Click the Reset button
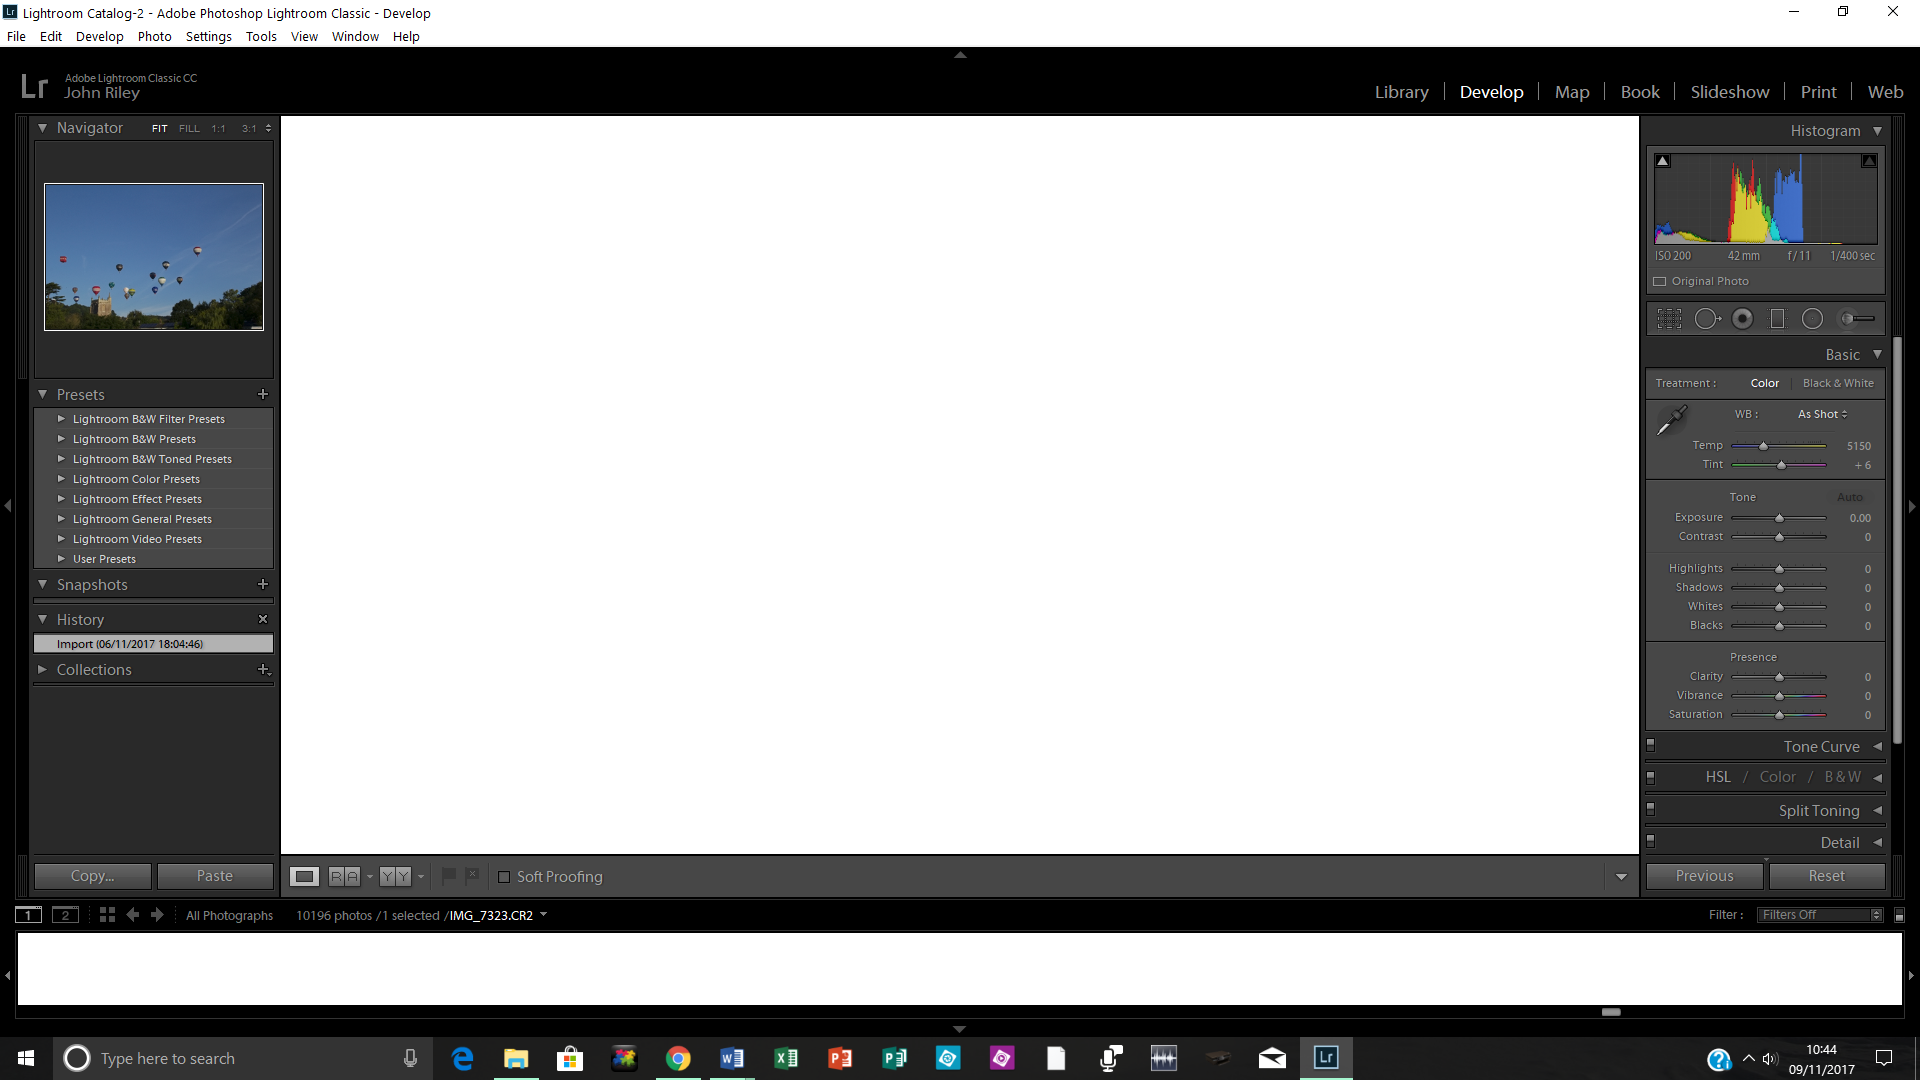This screenshot has height=1080, width=1920. [1826, 876]
